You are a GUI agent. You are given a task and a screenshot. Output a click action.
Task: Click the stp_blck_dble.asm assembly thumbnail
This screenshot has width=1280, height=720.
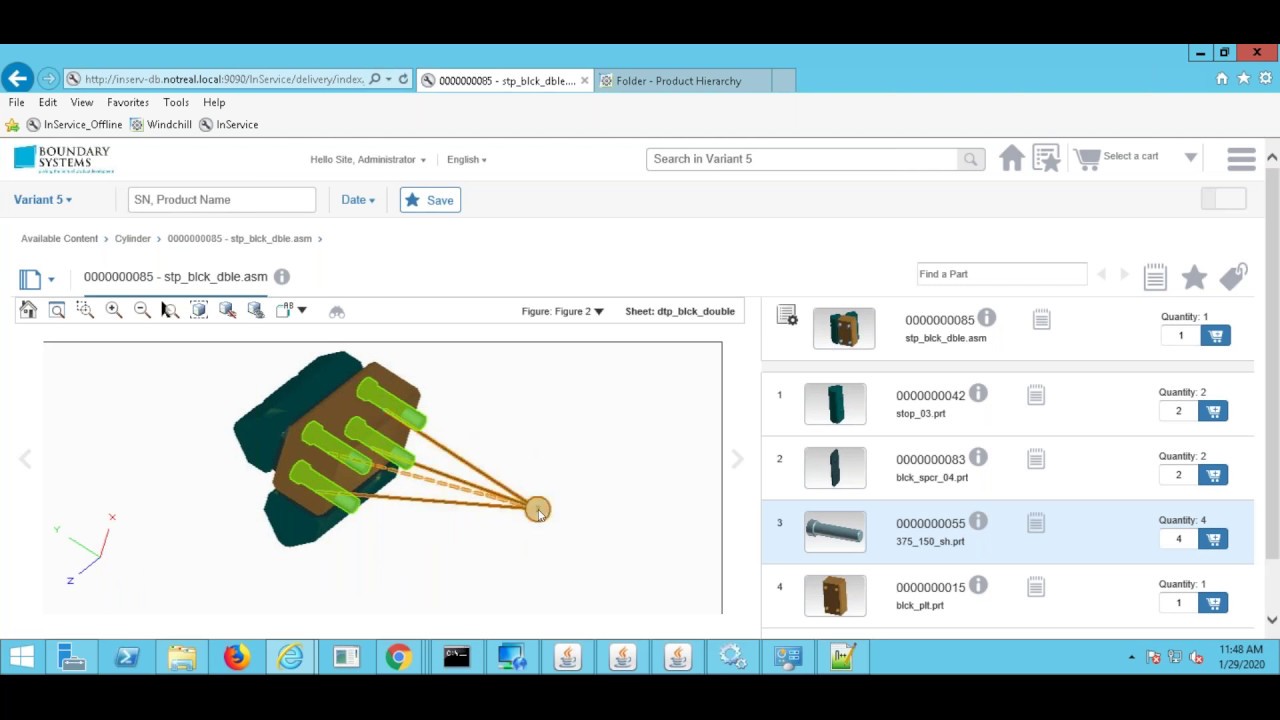pyautogui.click(x=844, y=329)
